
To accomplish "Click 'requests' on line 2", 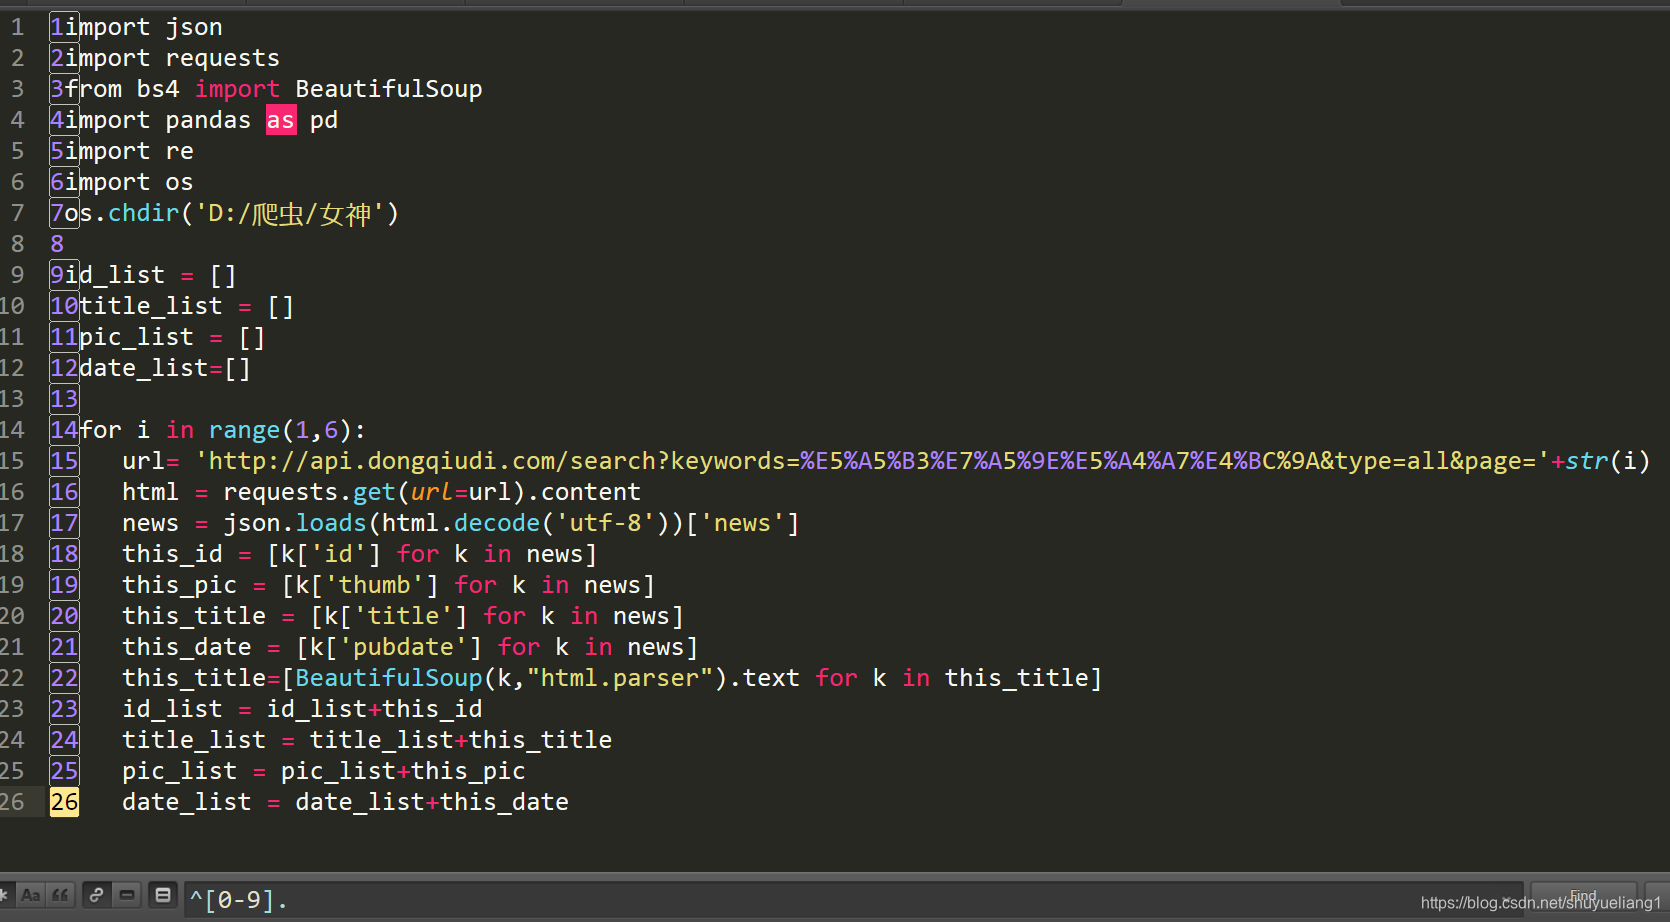I will click(x=222, y=58).
